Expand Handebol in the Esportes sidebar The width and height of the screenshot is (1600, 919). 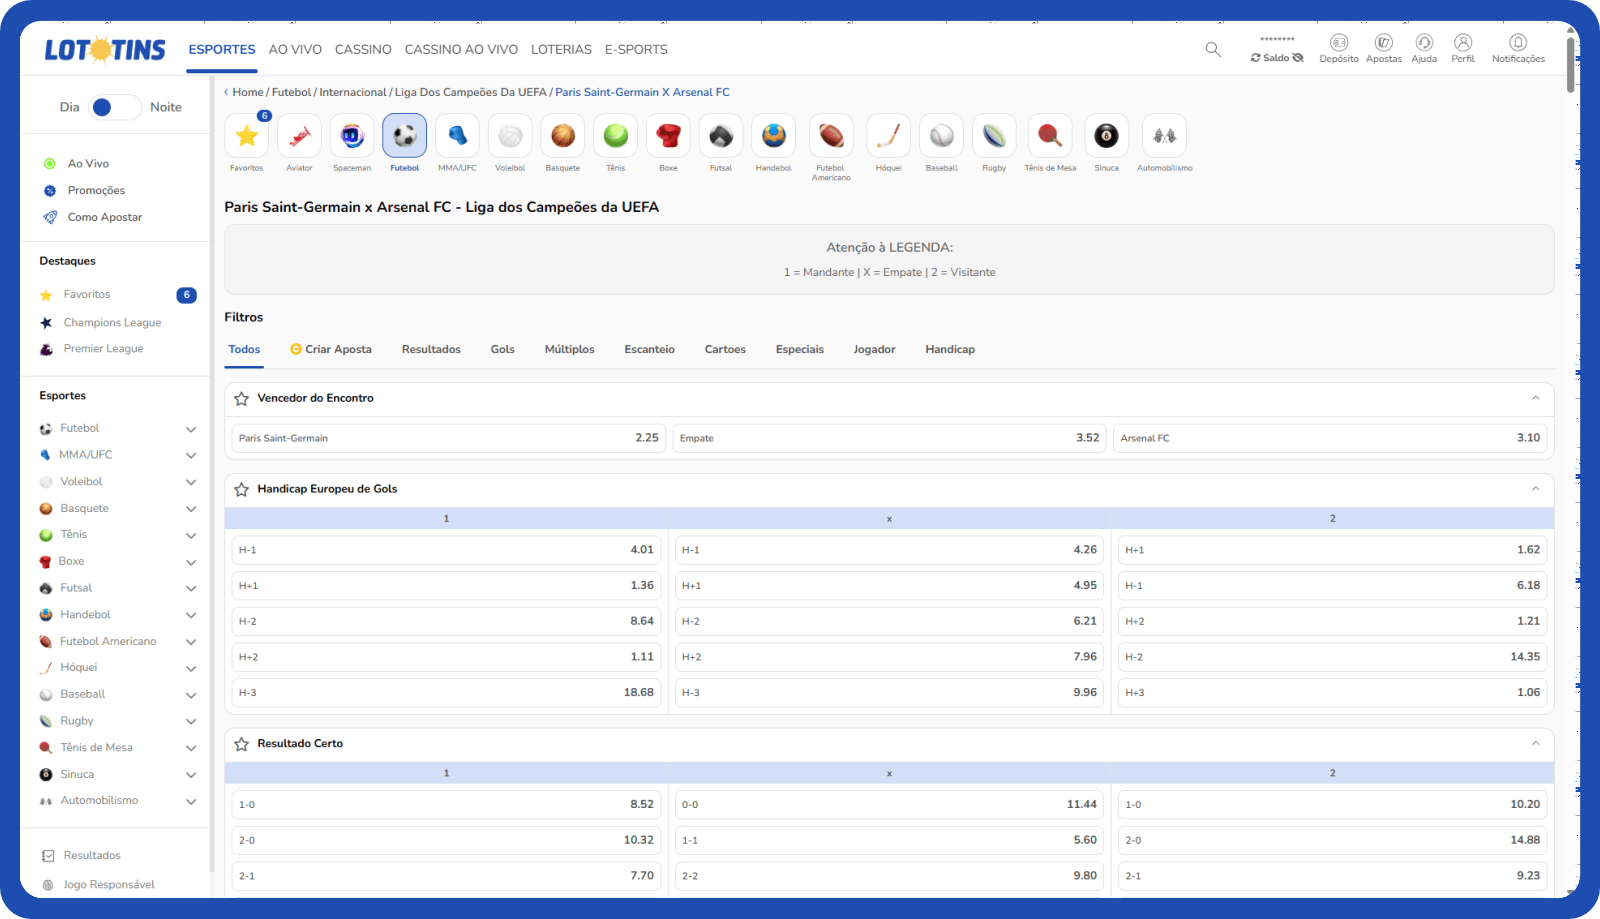pos(190,615)
